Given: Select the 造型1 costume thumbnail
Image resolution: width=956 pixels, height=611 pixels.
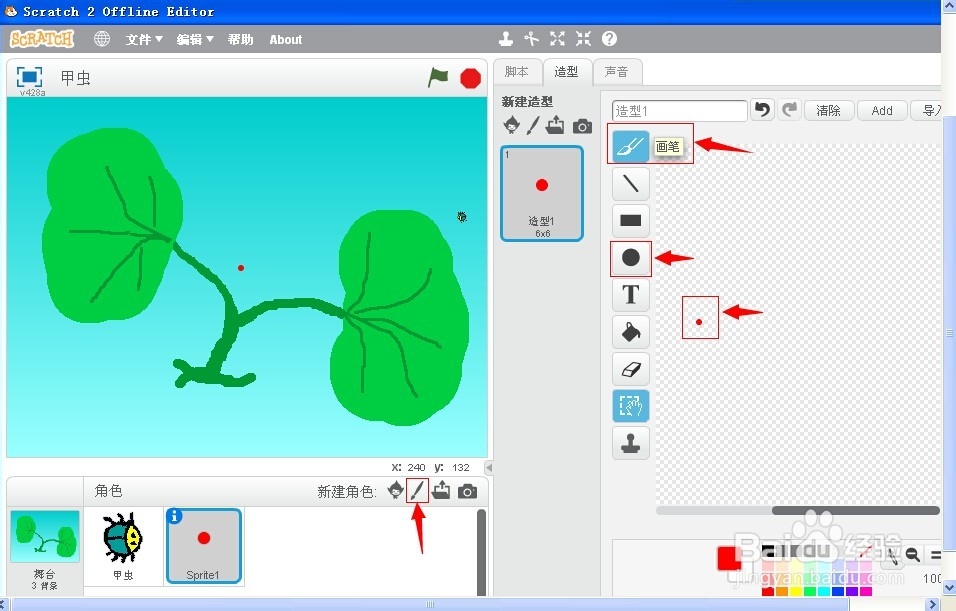Looking at the screenshot, I should 542,193.
